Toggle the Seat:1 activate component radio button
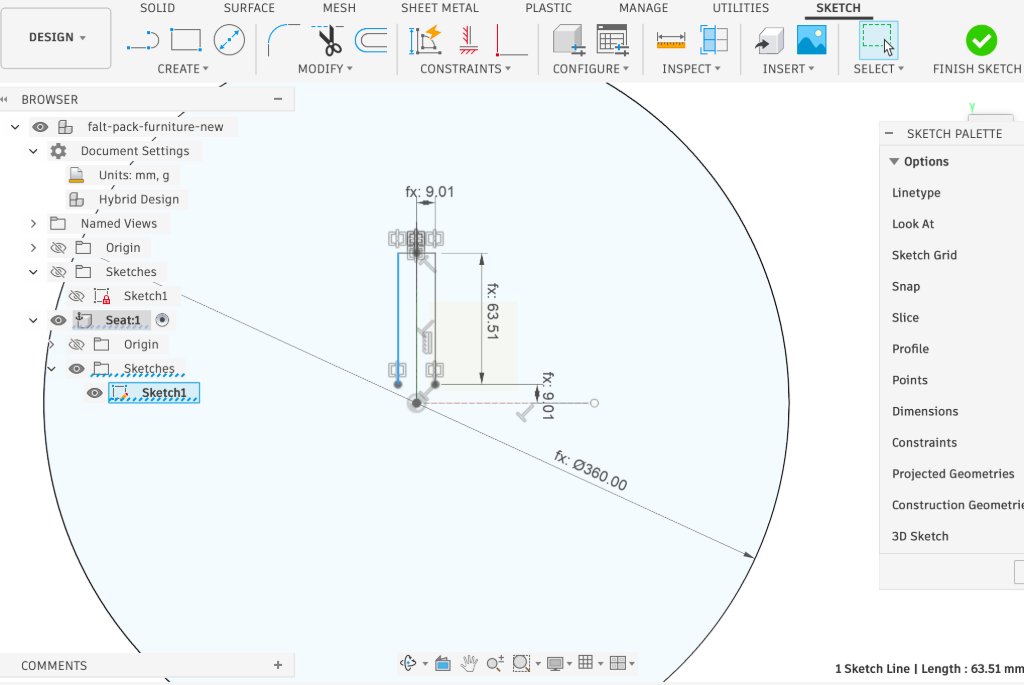The image size is (1024, 685). pos(163,320)
